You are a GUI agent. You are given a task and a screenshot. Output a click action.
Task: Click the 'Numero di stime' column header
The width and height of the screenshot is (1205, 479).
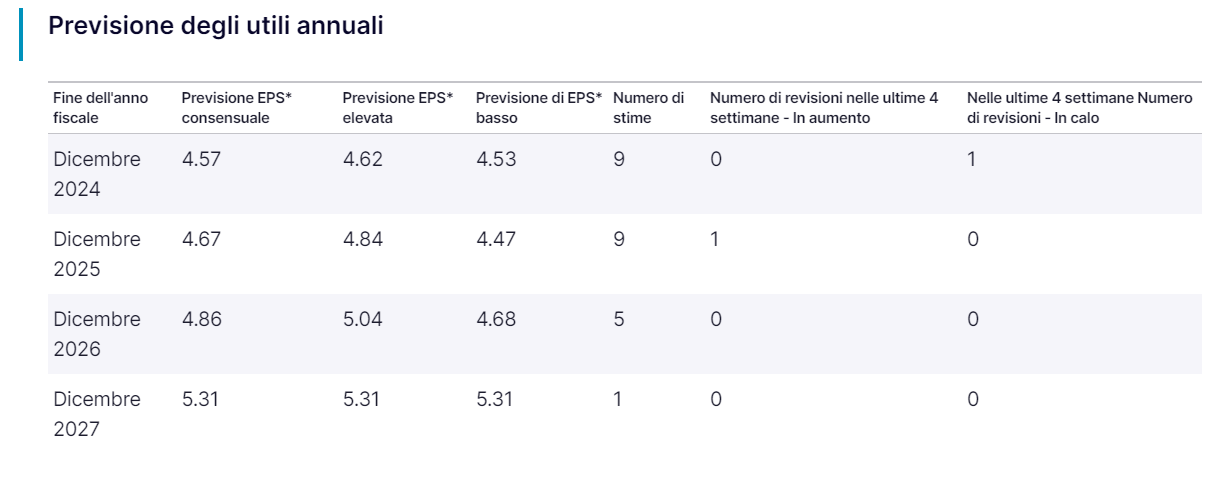[x=649, y=108]
